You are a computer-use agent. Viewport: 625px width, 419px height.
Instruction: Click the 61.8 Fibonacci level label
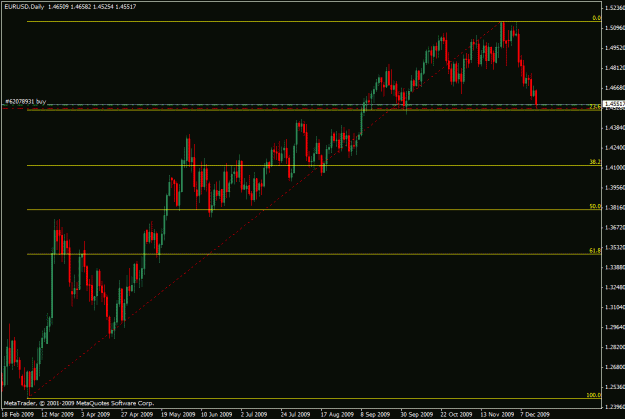pyautogui.click(x=595, y=250)
